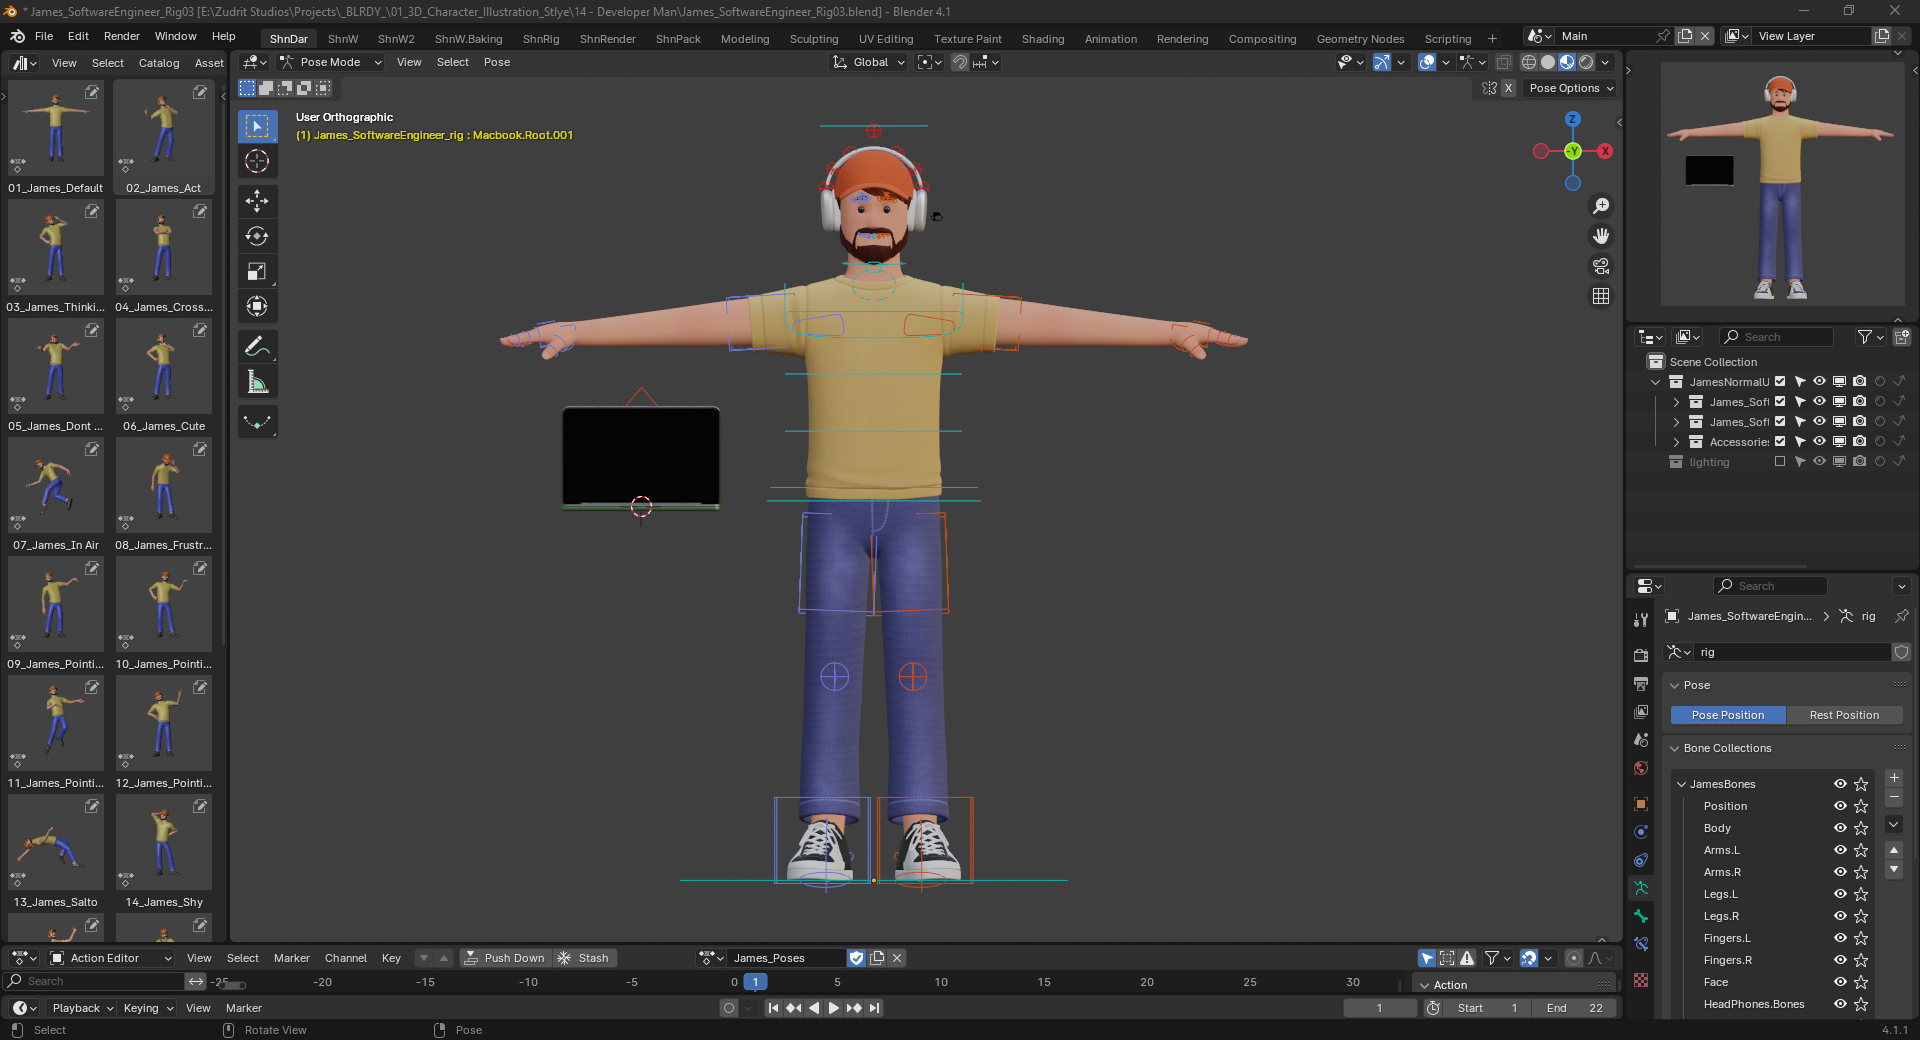Screen dimensions: 1920x1040
Task: Switch to the Sculpting workspace tab
Action: tap(813, 39)
